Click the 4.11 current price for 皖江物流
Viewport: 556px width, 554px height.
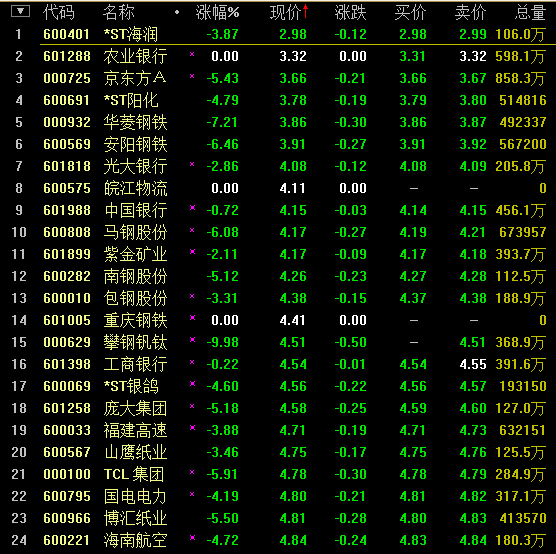tap(293, 188)
